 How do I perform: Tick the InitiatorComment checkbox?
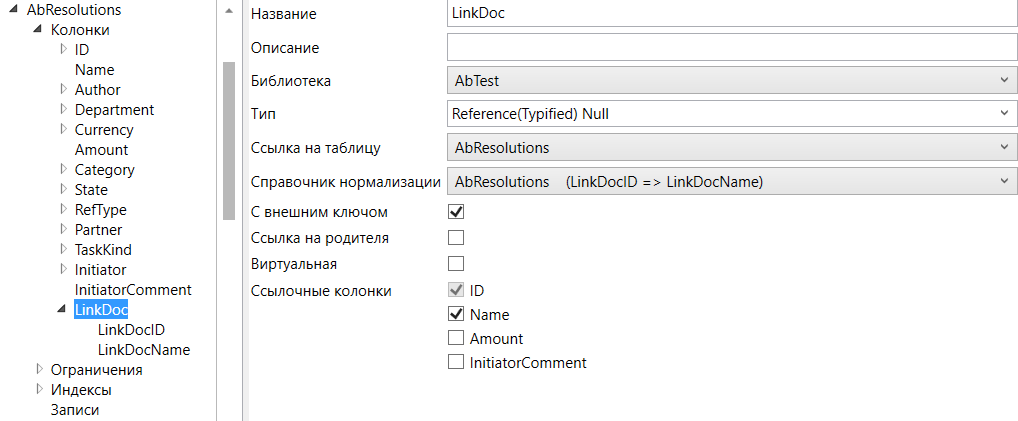456,363
